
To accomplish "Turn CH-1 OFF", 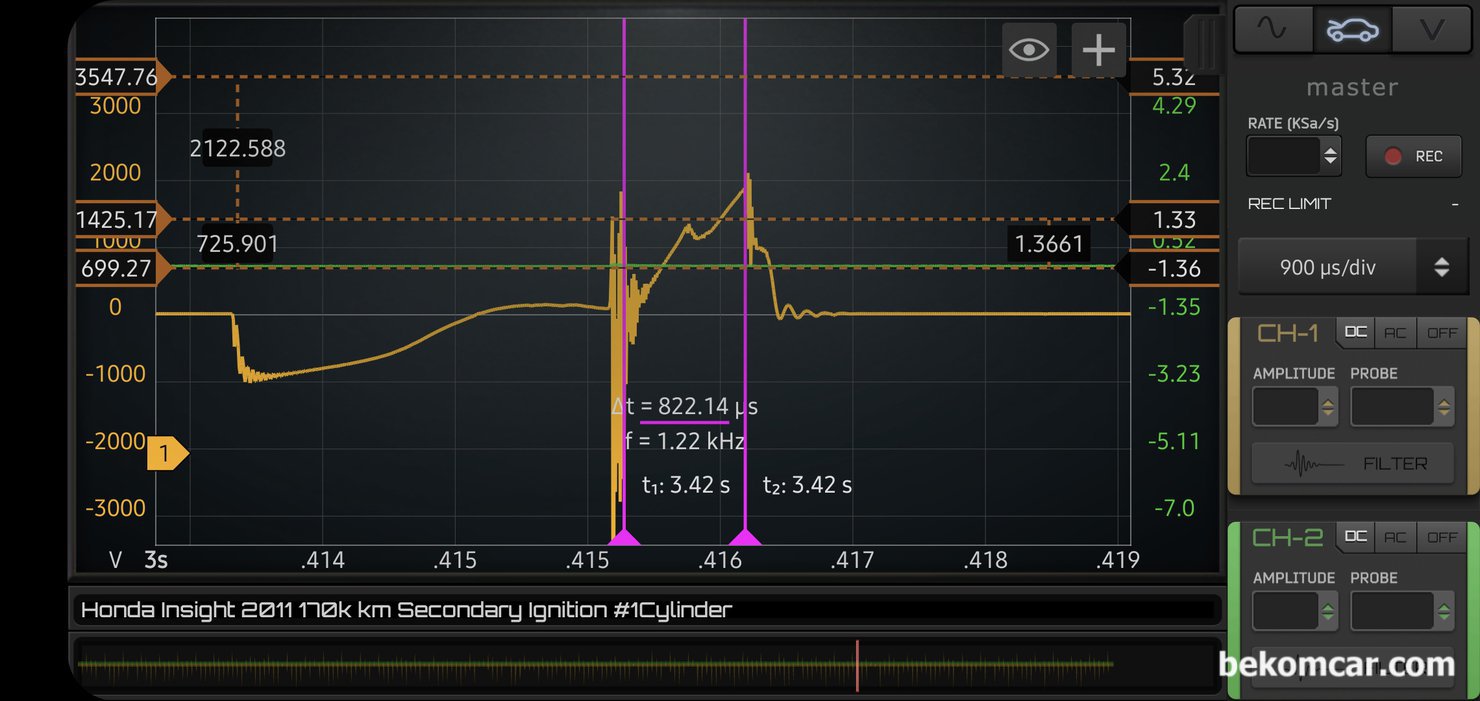I will (1442, 333).
